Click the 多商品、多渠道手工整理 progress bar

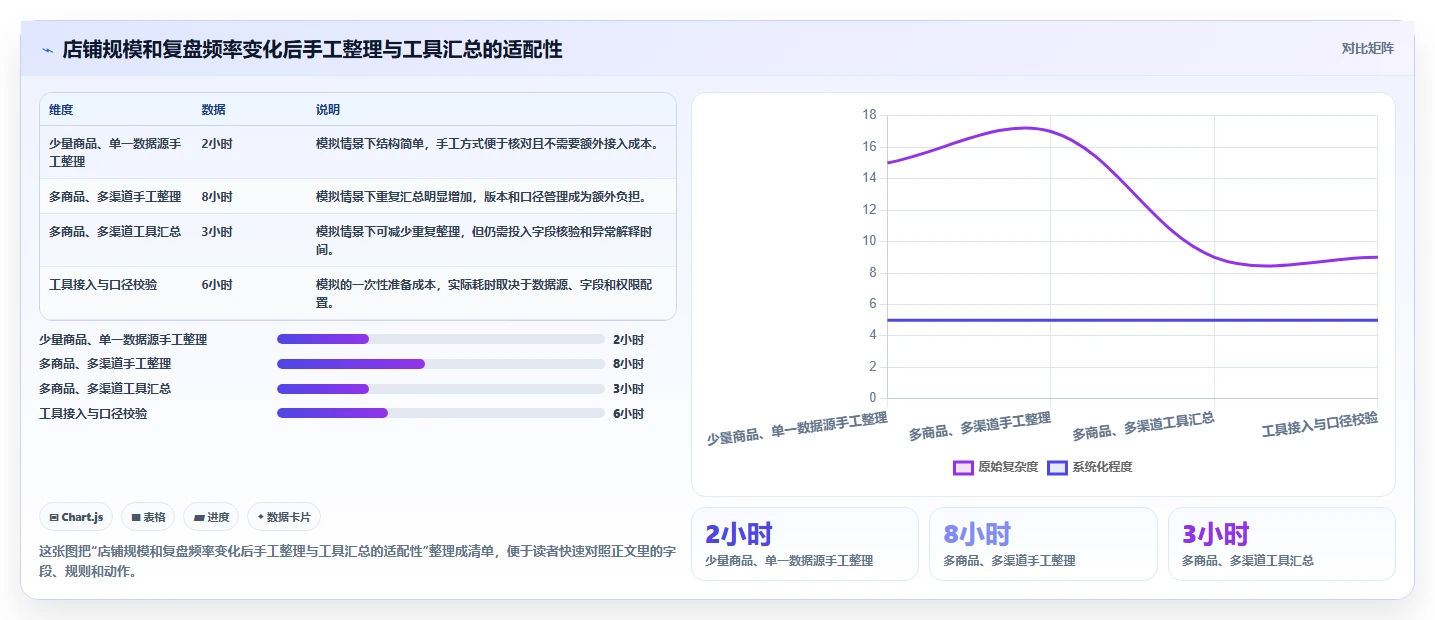(x=441, y=364)
